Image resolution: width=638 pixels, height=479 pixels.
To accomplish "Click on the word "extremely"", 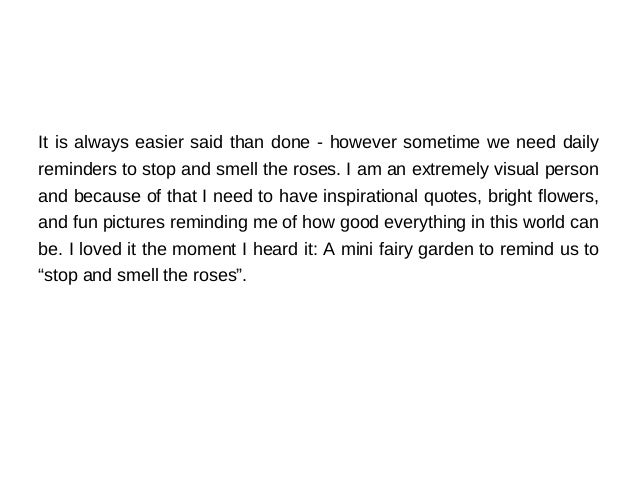I will point(450,170).
